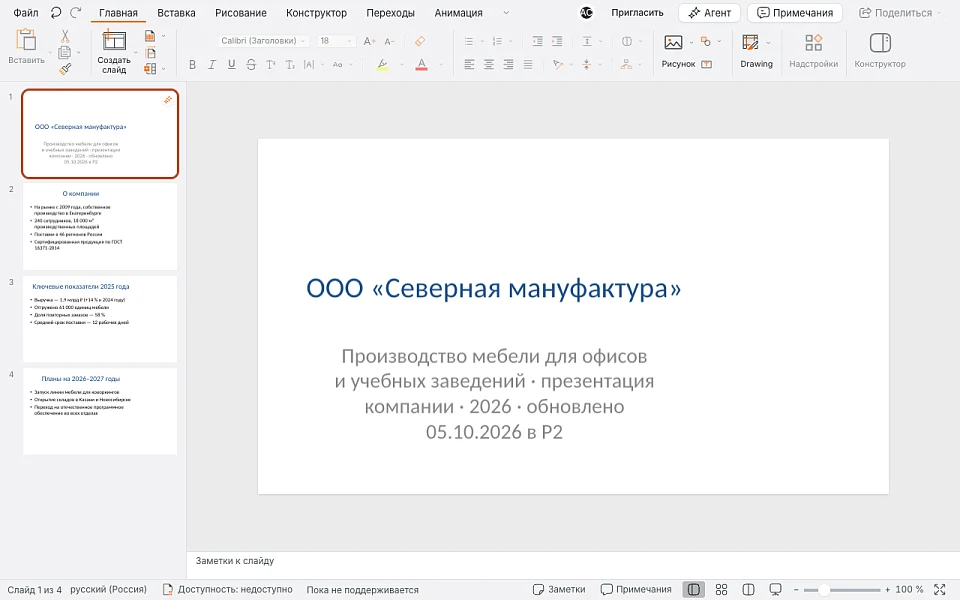Click the Redo arrow icon
This screenshot has height=600, width=960.
tap(75, 12)
